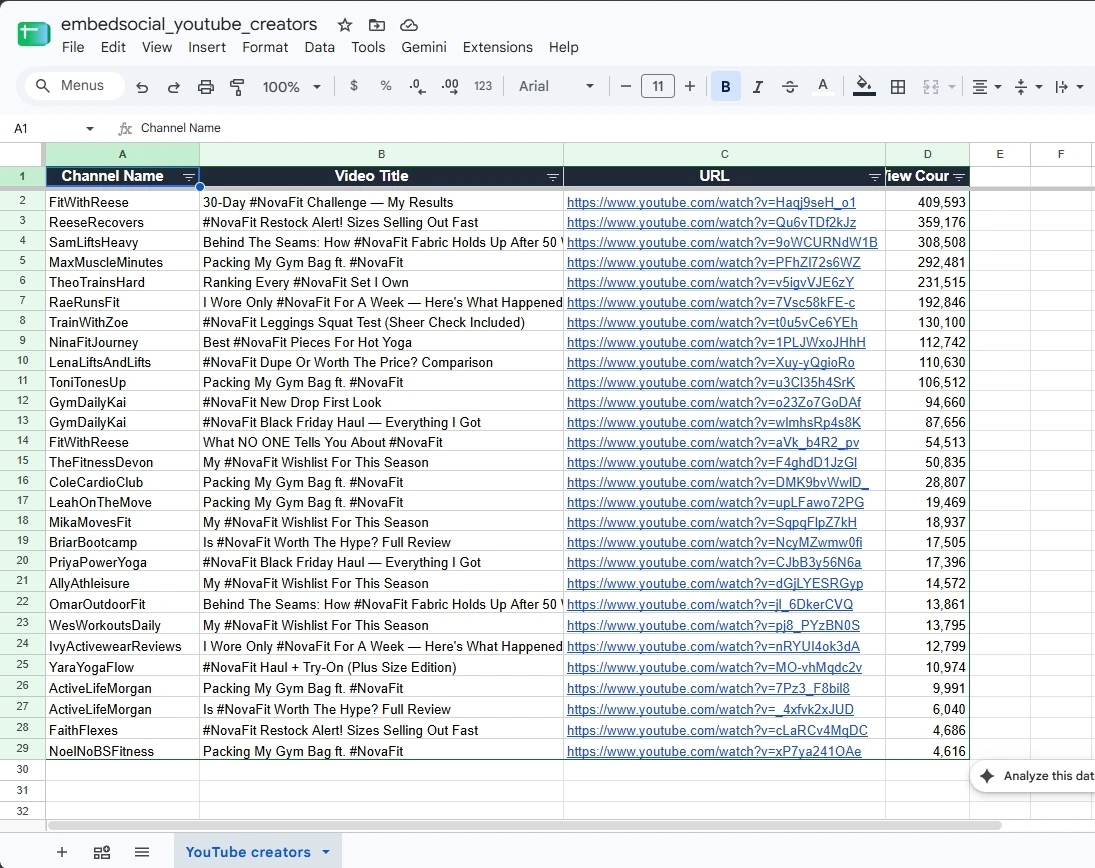
Task: Expand the merge cells dropdown arrow
Action: point(952,87)
